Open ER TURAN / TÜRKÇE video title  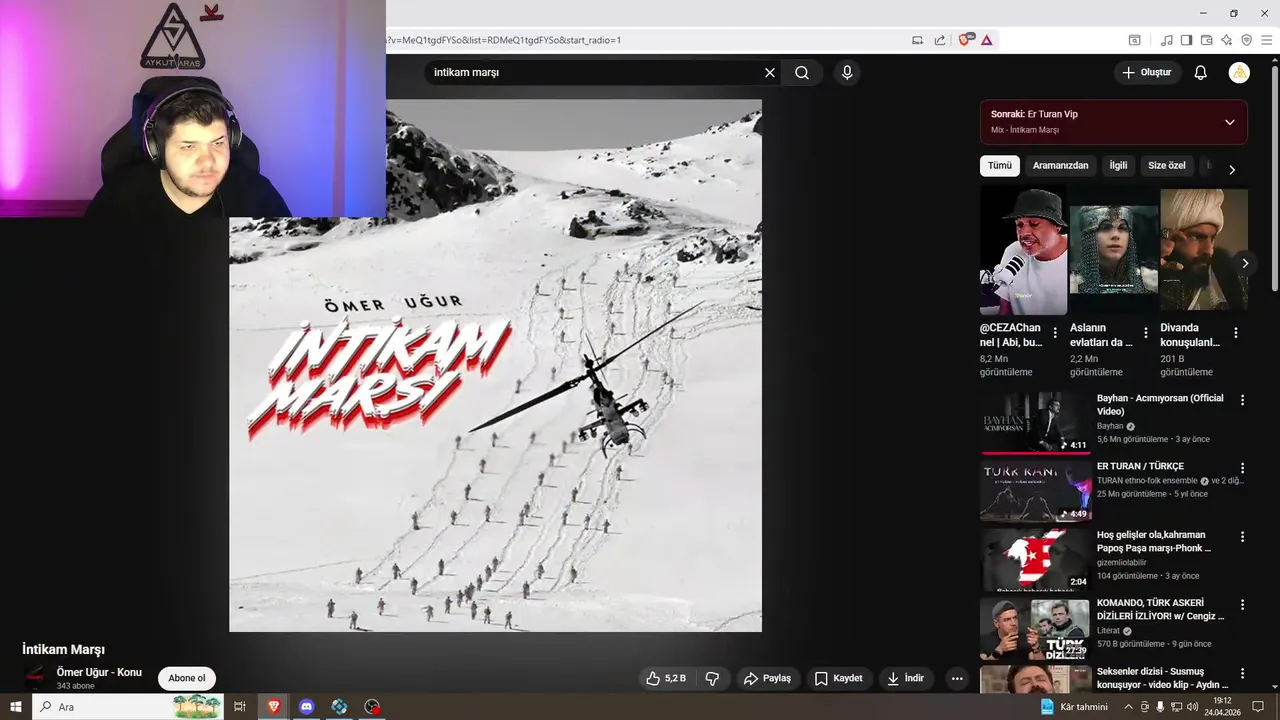[x=1140, y=466]
